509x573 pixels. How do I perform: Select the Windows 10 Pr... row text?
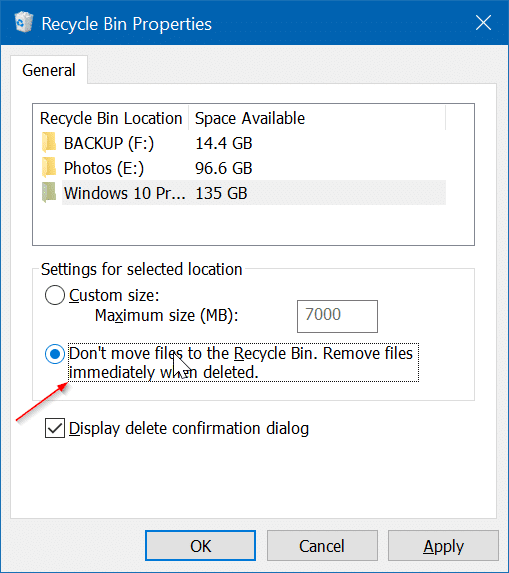(125, 193)
